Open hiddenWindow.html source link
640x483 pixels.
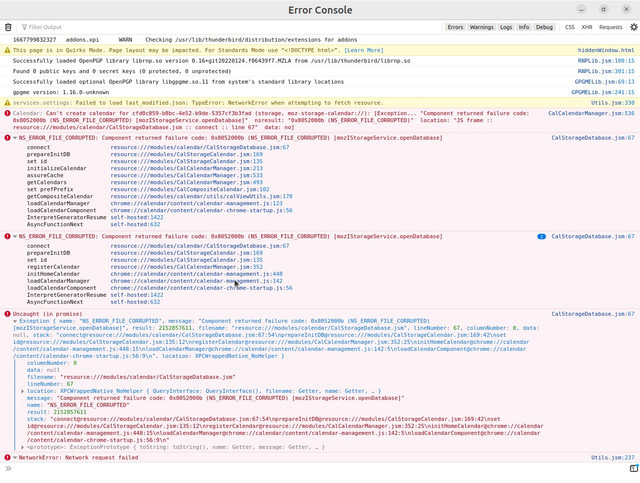pos(606,50)
